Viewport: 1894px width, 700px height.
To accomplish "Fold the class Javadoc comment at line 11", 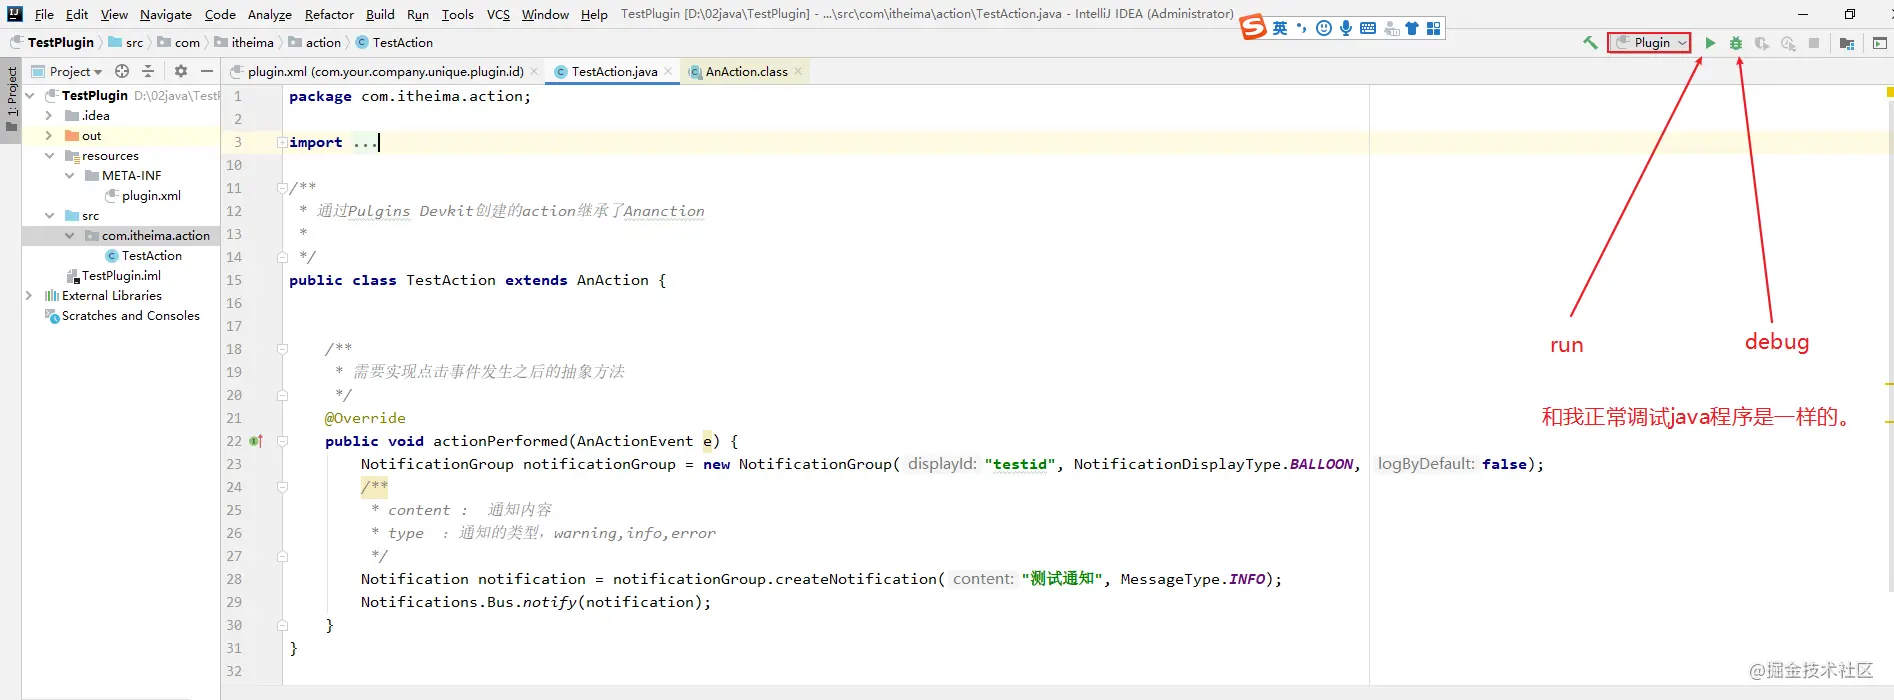I will click(x=282, y=188).
